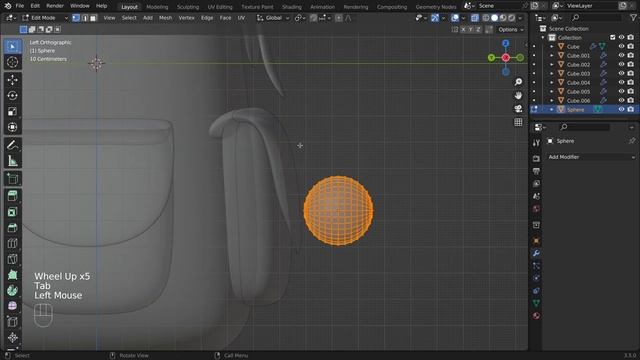This screenshot has height=360, width=640.
Task: Enable edge select mode
Action: (84, 18)
